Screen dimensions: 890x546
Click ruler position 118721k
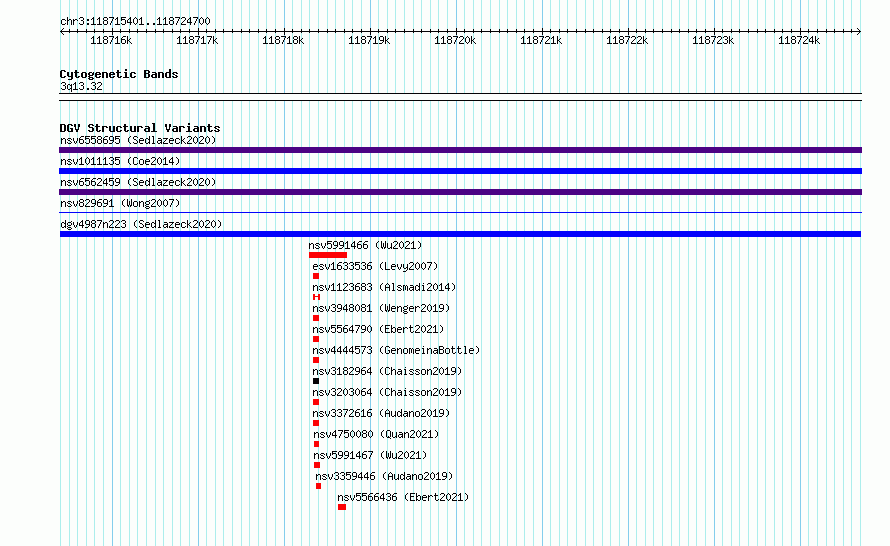click(x=541, y=40)
